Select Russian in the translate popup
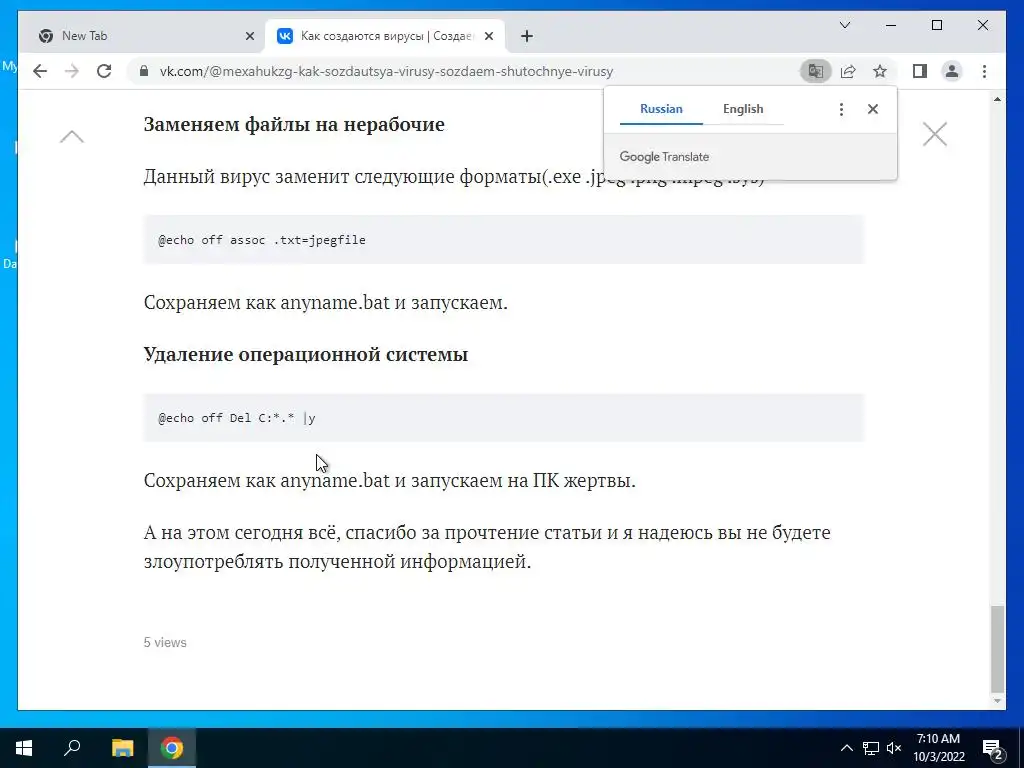The width and height of the screenshot is (1024, 768). click(661, 109)
